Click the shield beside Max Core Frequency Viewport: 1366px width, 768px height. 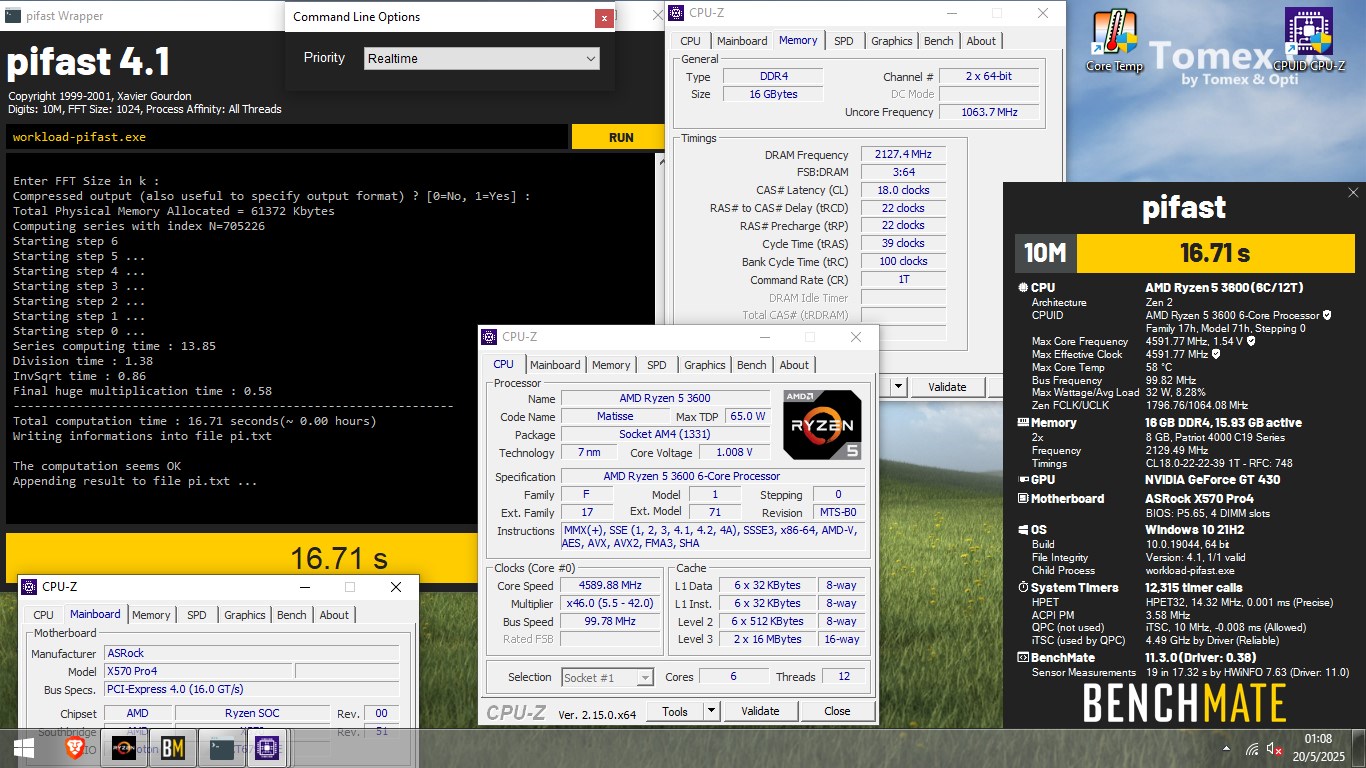(x=1251, y=341)
